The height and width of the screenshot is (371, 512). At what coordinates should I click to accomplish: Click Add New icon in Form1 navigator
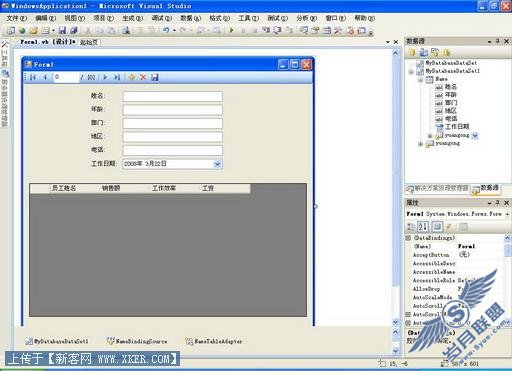[131, 77]
